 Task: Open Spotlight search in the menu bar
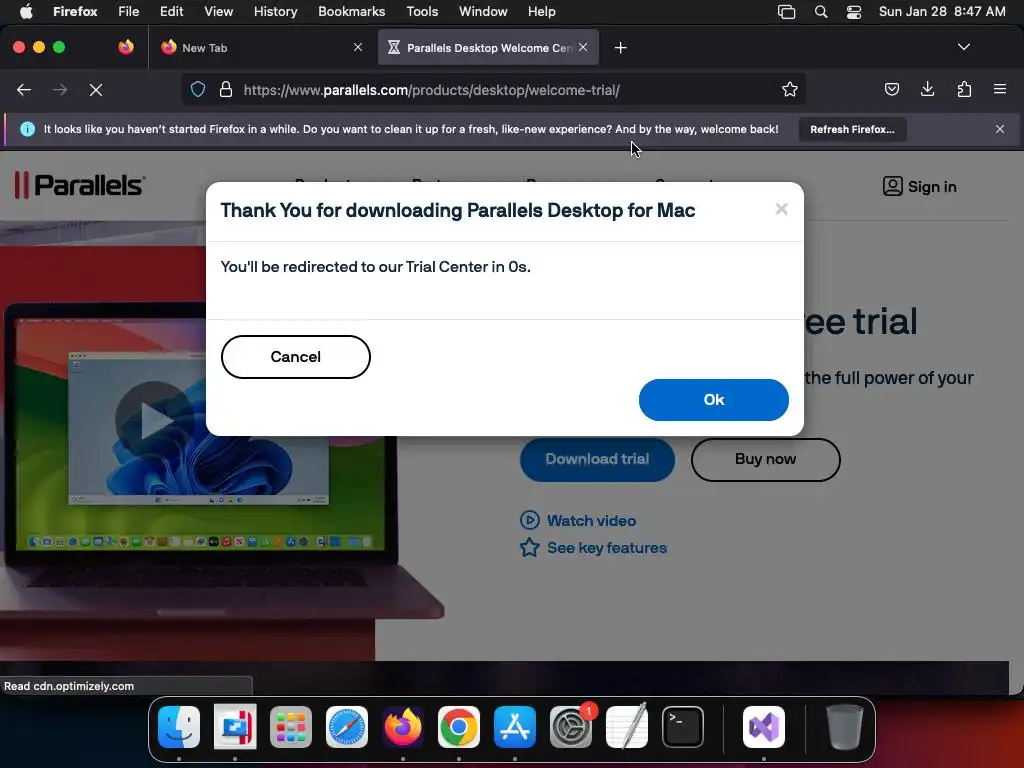point(821,12)
